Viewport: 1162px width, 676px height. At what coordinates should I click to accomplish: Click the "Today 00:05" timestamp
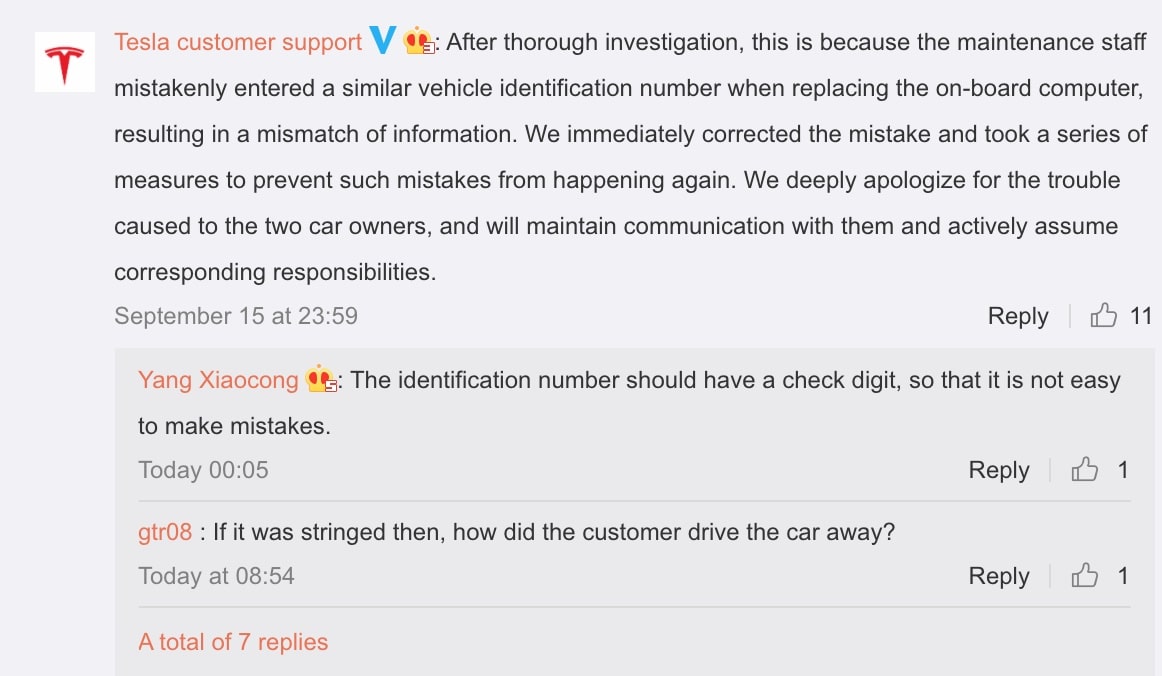click(203, 470)
